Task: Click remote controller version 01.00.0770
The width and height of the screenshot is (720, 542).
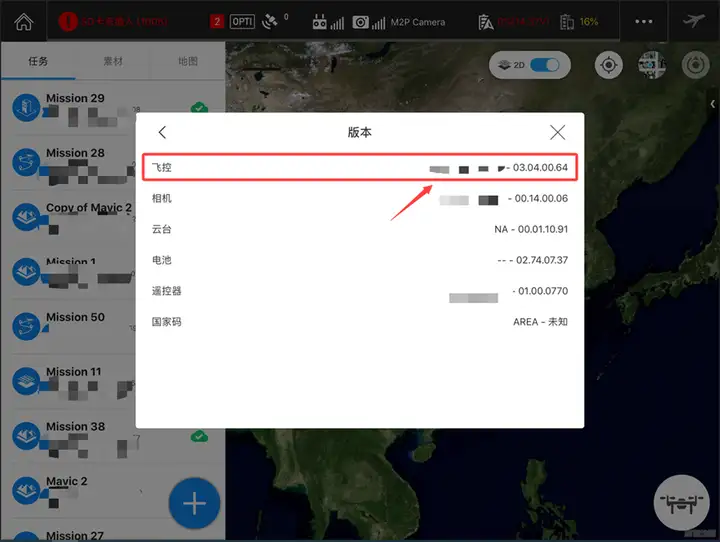Action: point(543,291)
